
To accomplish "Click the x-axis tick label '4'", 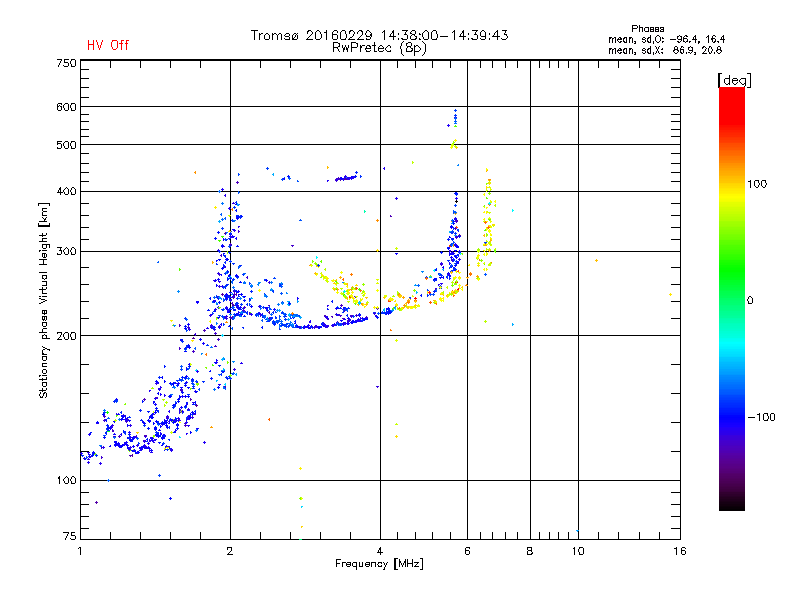I will (x=380, y=551).
